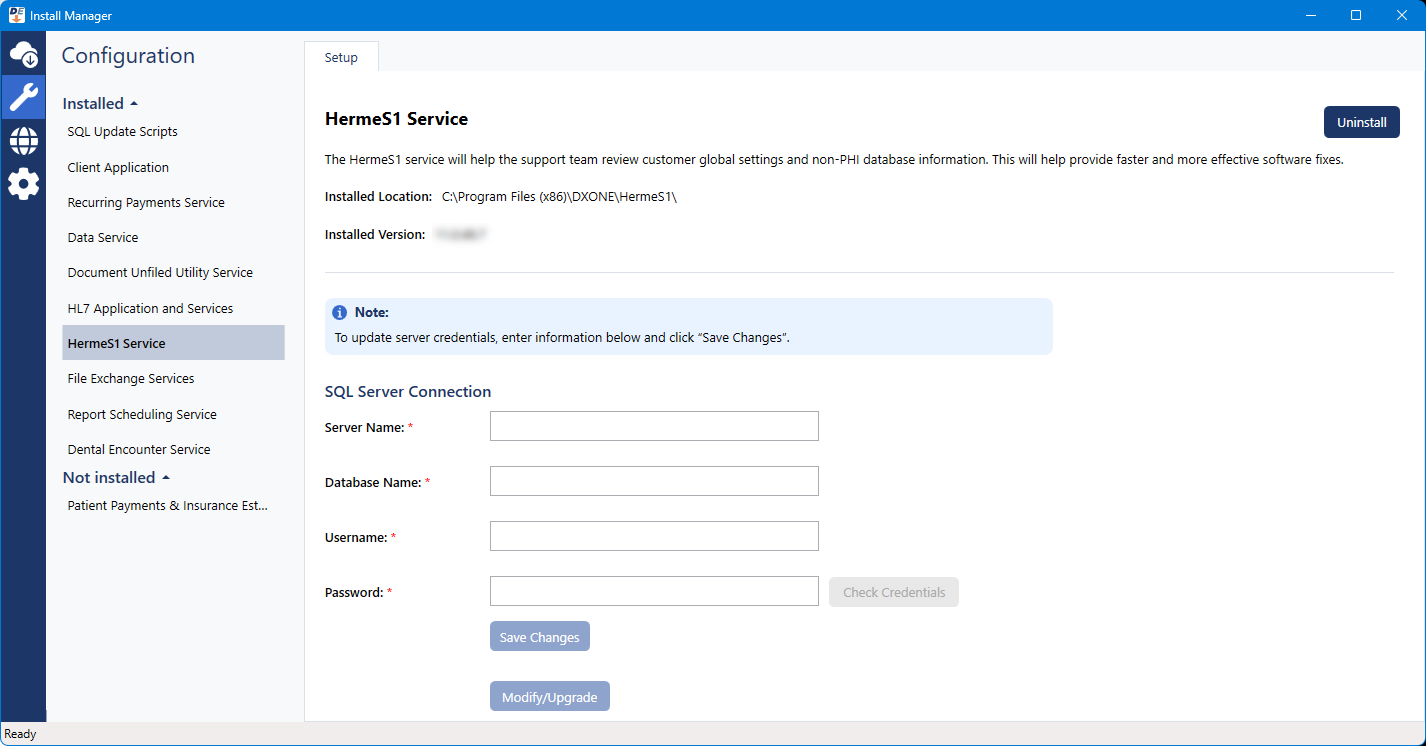Viewport: 1426px width, 746px height.
Task: Open the cloud download section icon
Action: (x=23, y=54)
